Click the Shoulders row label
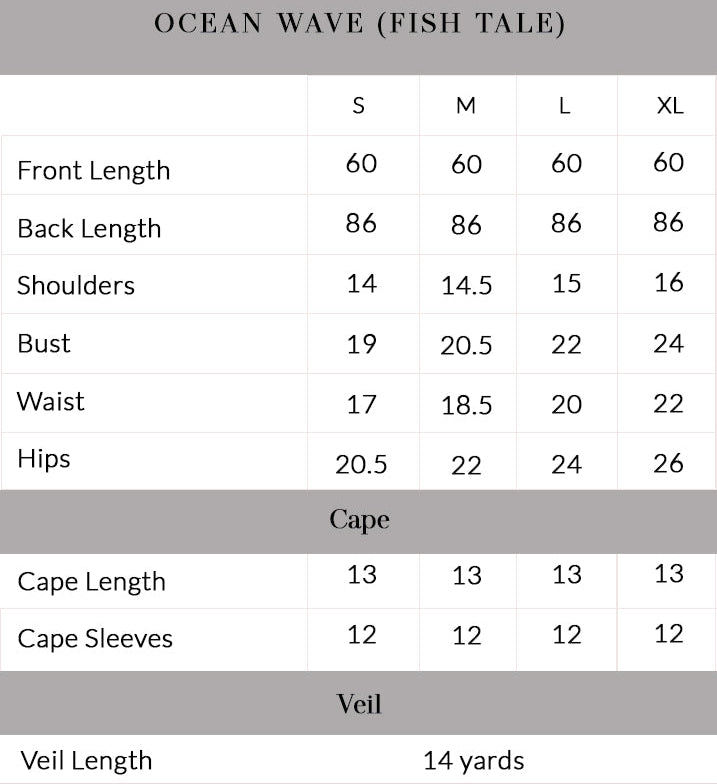The height and width of the screenshot is (784, 717). 76,285
